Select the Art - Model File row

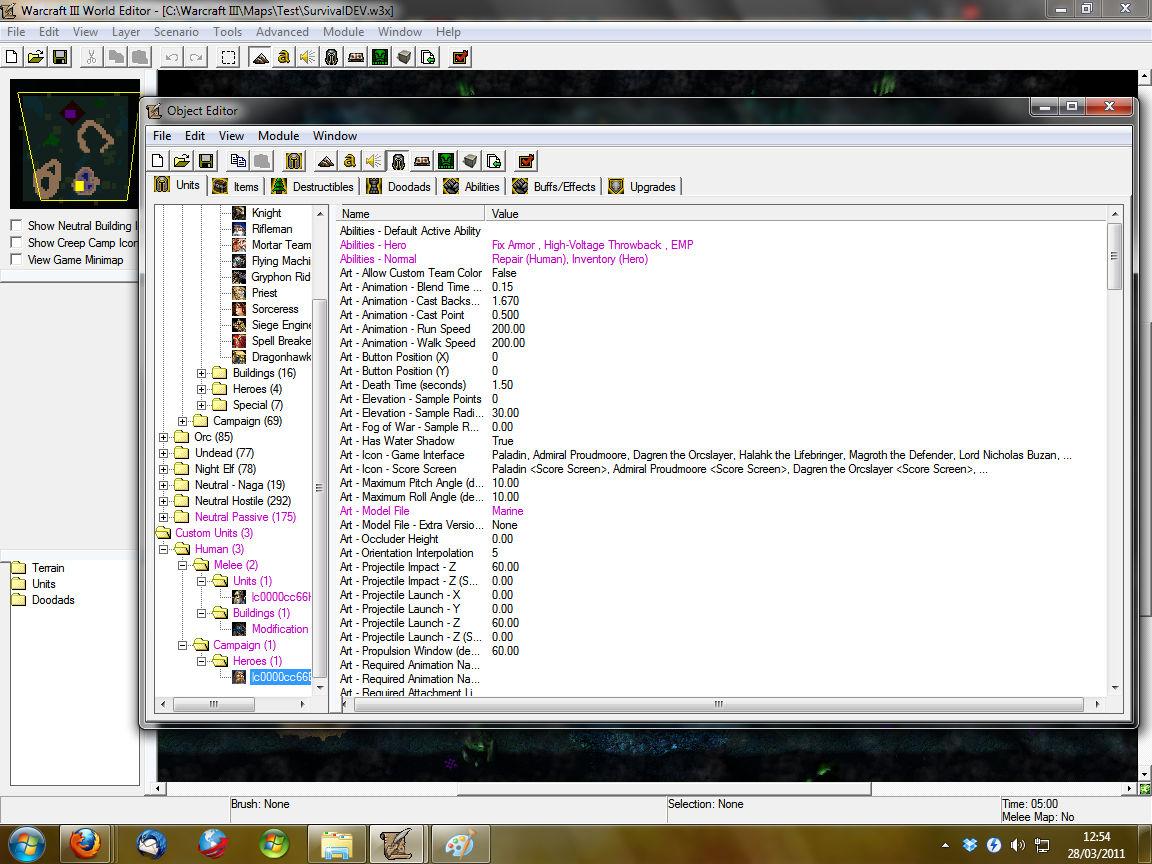coord(723,511)
